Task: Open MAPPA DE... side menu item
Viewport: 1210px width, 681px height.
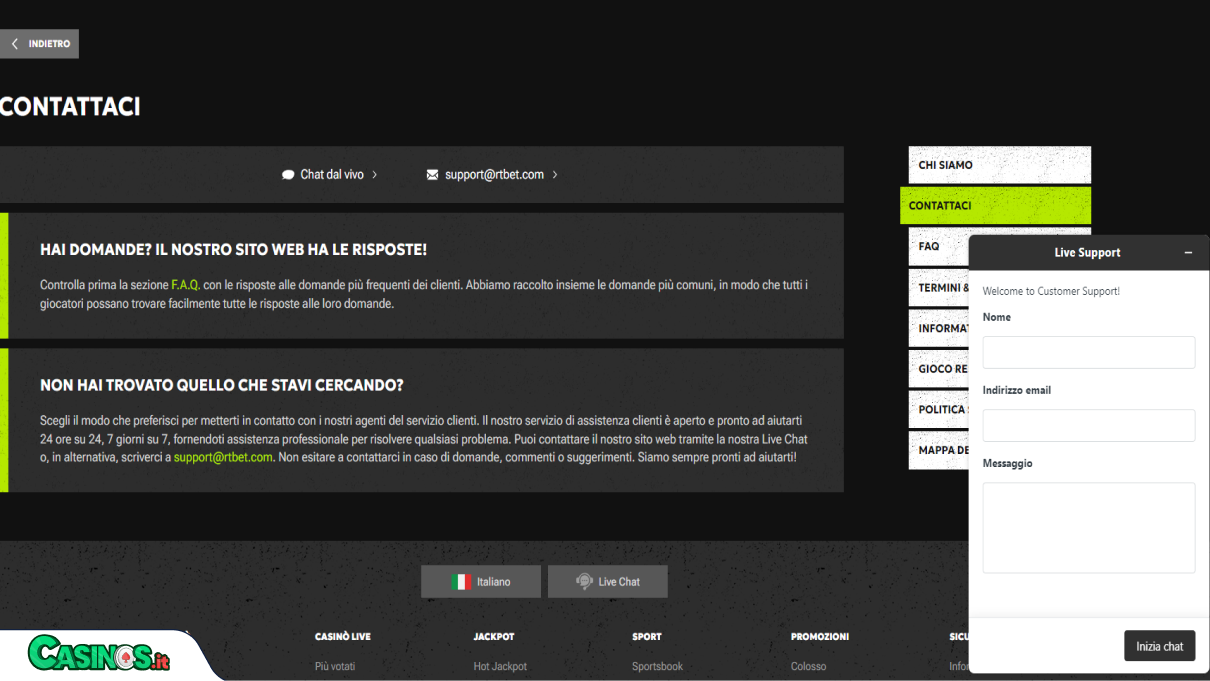Action: coord(938,450)
